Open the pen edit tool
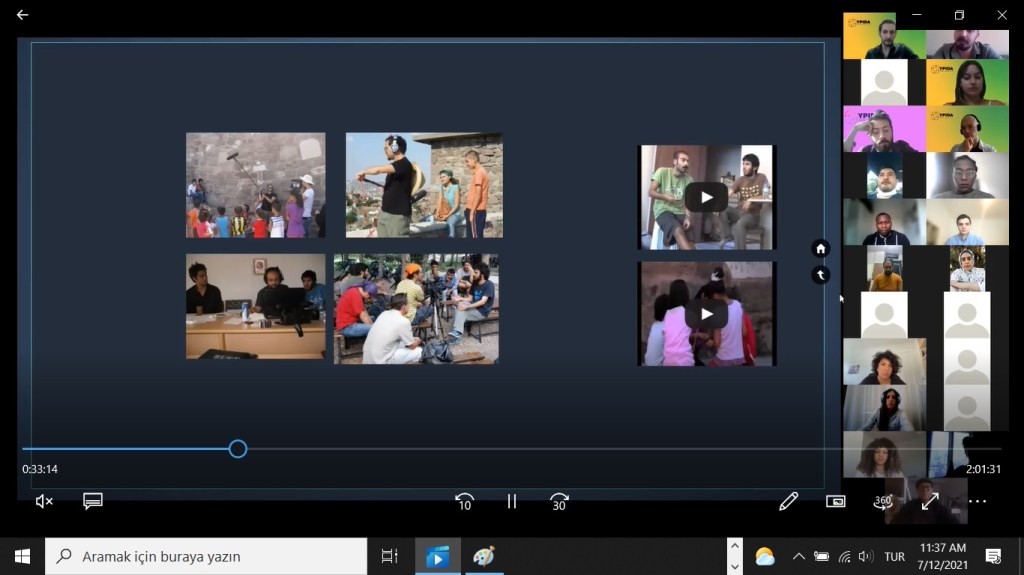Viewport: 1024px width, 575px height. pyautogui.click(x=788, y=502)
